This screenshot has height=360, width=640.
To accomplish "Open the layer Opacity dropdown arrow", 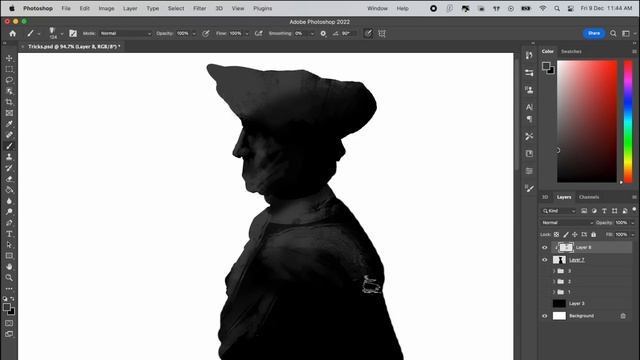I will pyautogui.click(x=633, y=223).
